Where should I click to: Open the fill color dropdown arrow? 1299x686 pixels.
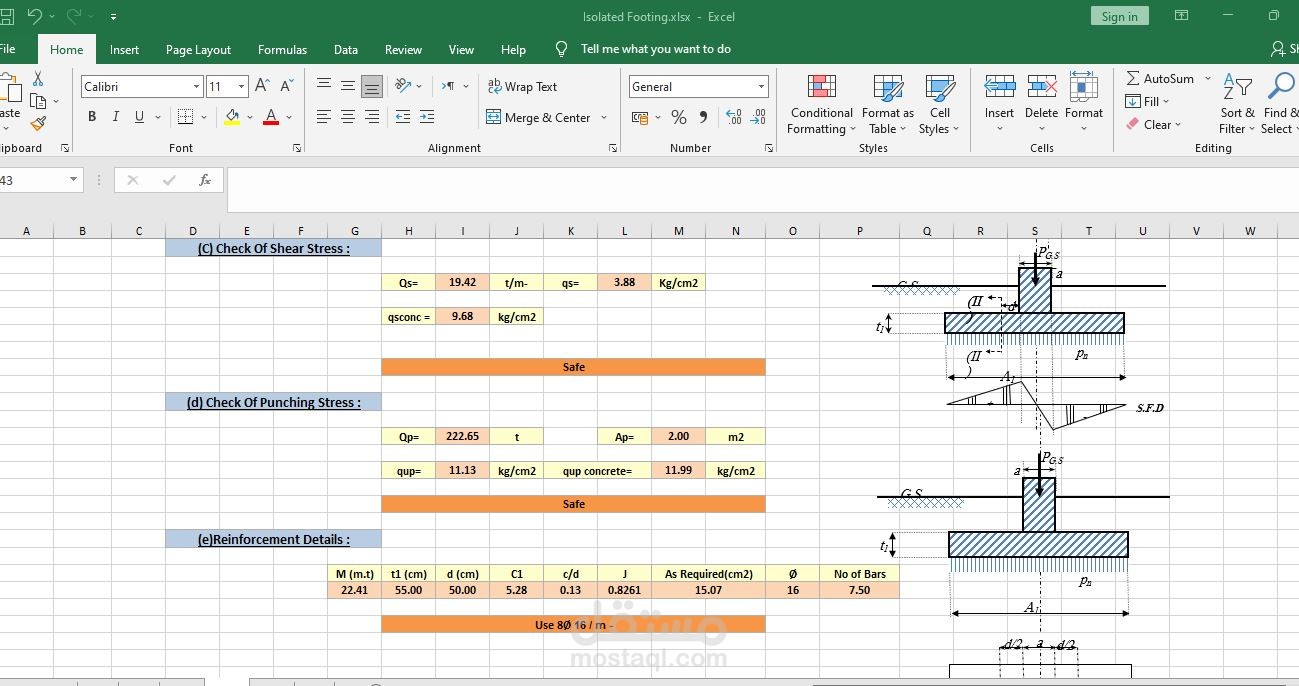click(x=248, y=117)
